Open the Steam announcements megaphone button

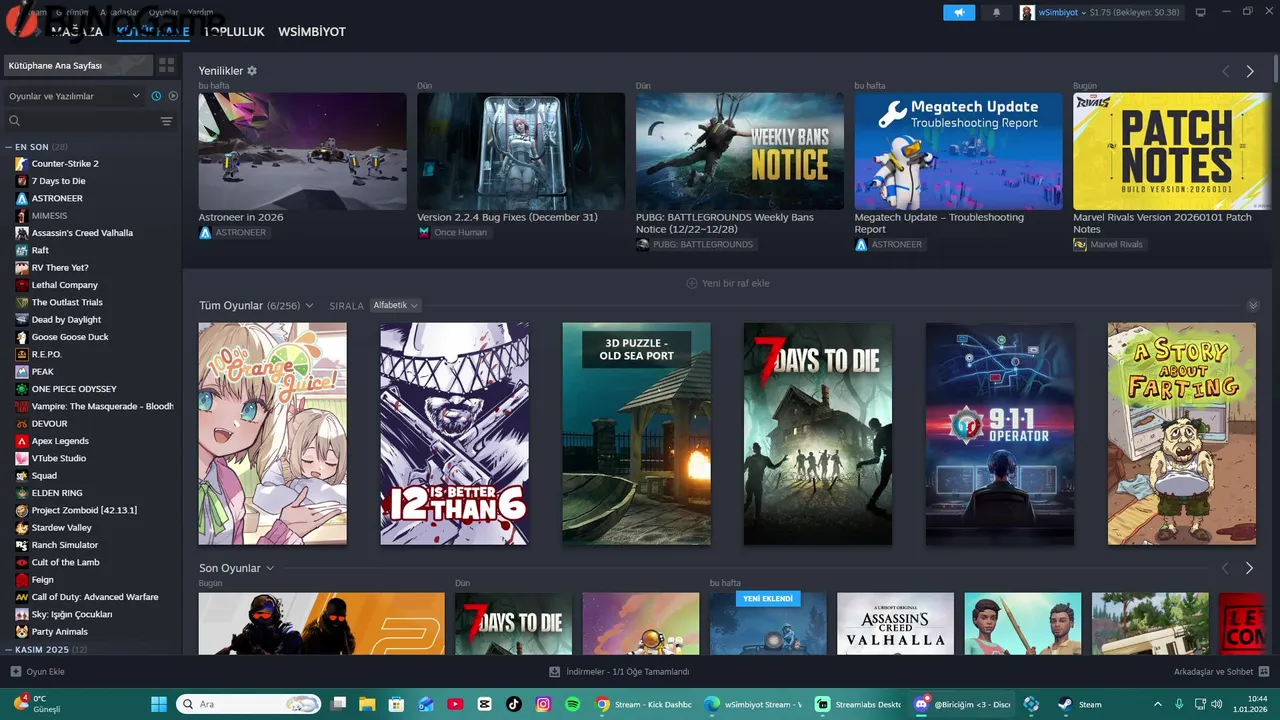(959, 13)
